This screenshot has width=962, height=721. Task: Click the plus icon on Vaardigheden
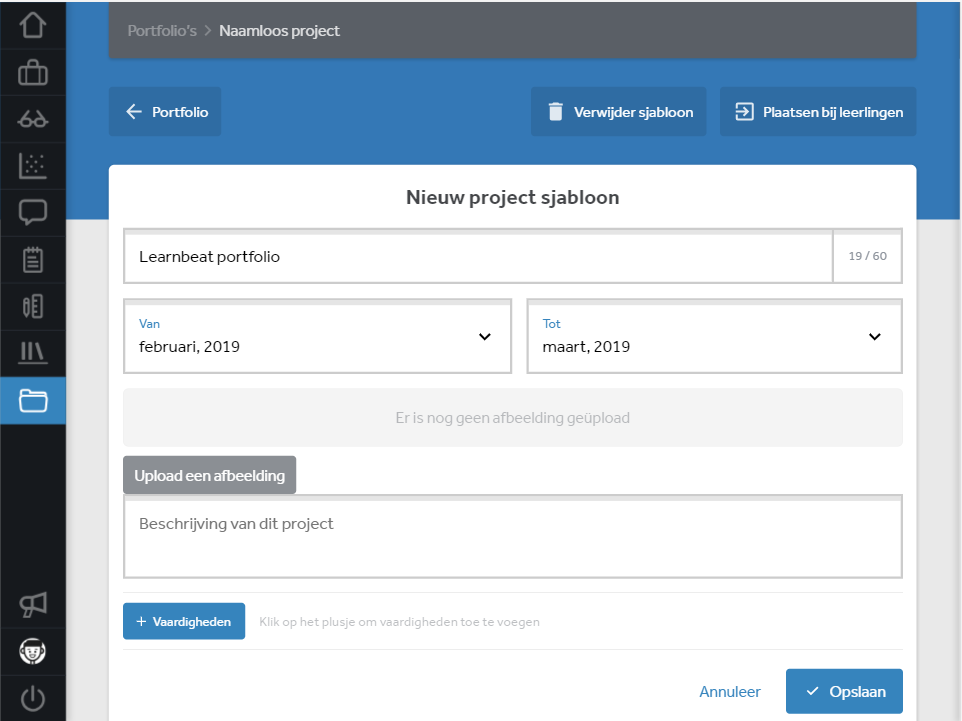pos(141,622)
